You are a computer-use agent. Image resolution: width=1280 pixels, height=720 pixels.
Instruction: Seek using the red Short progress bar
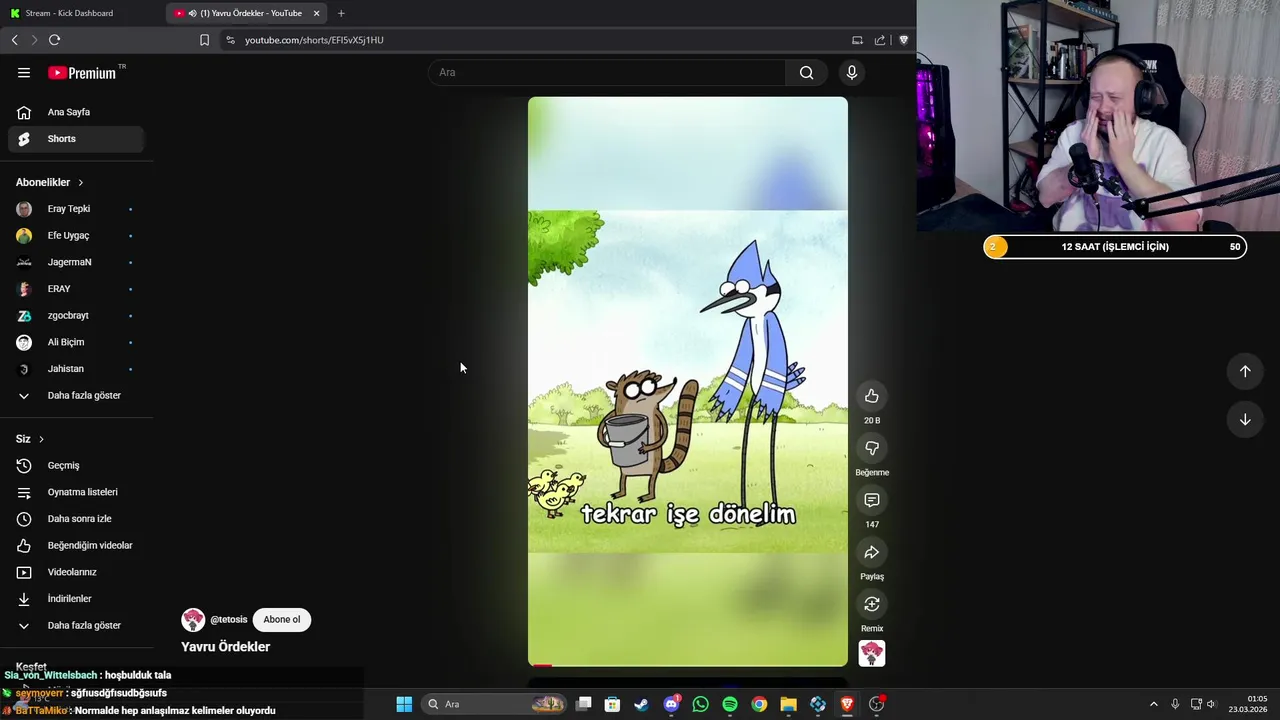[688, 665]
